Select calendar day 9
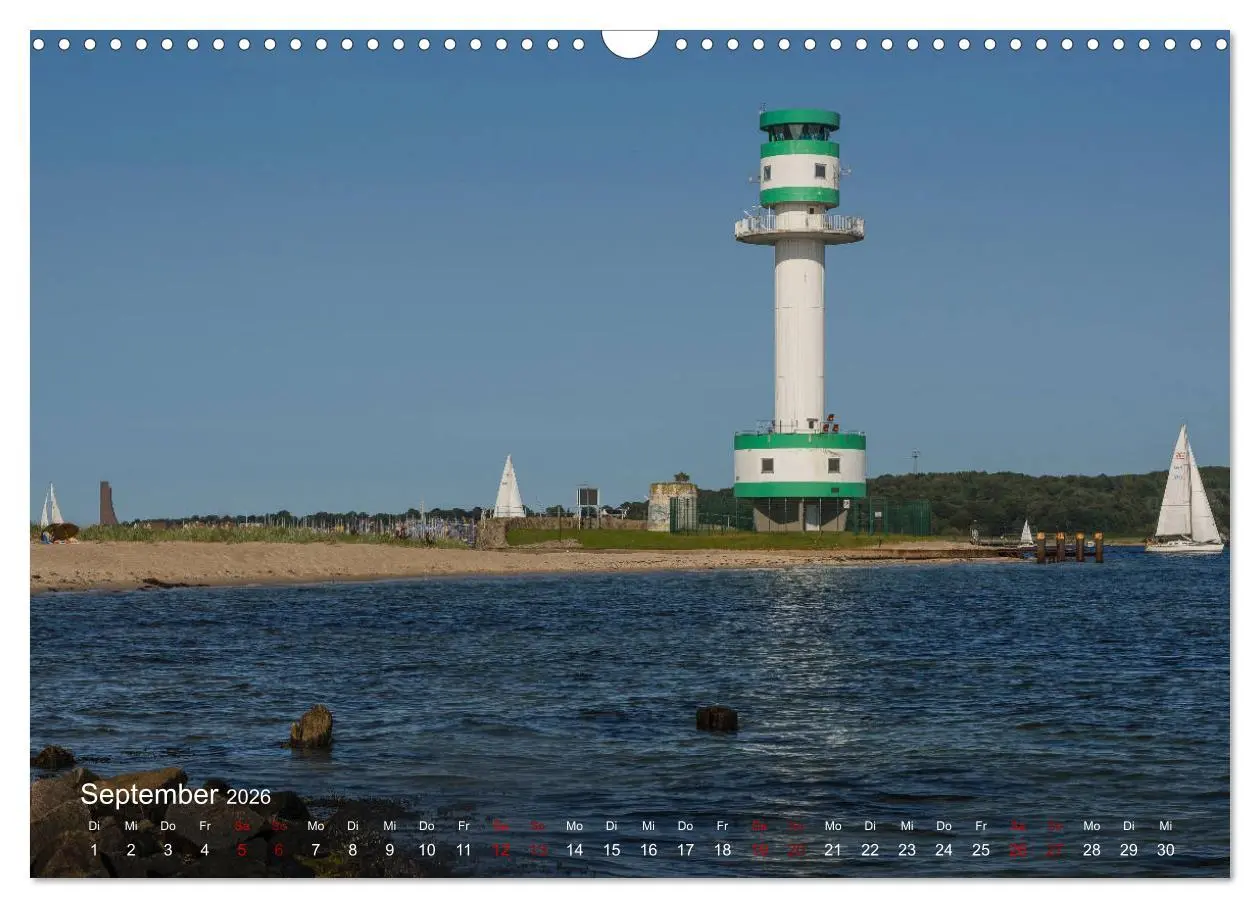The height and width of the screenshot is (908, 1260). 390,850
